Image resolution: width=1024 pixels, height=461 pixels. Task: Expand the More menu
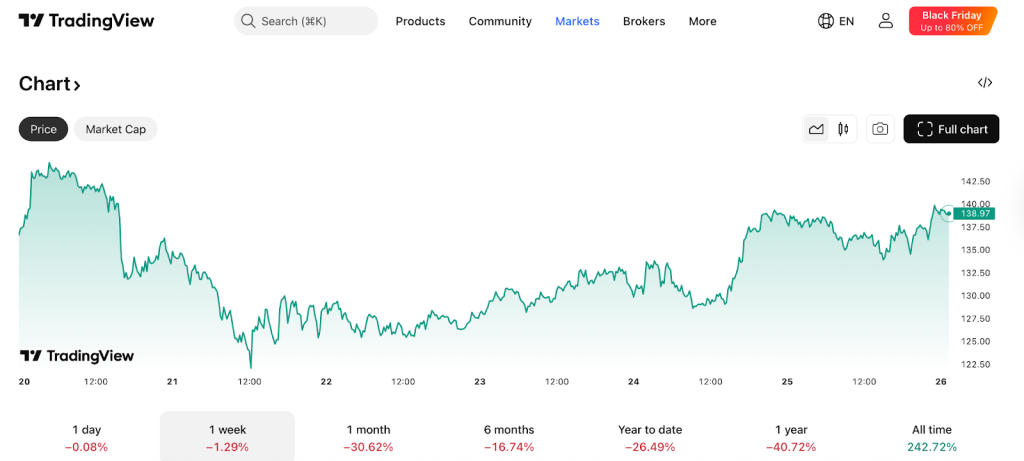[x=702, y=21]
